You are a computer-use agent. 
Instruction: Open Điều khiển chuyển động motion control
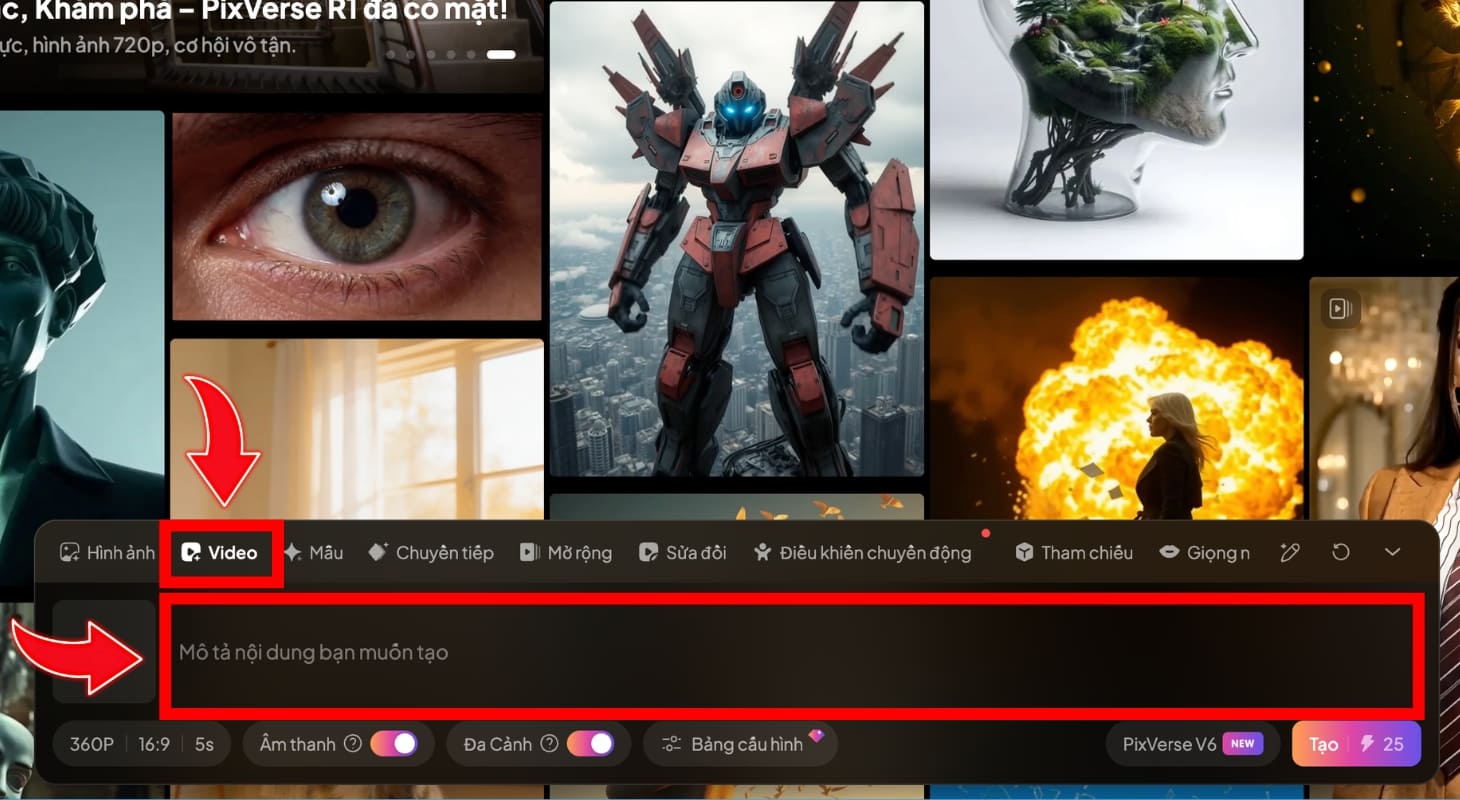[865, 552]
